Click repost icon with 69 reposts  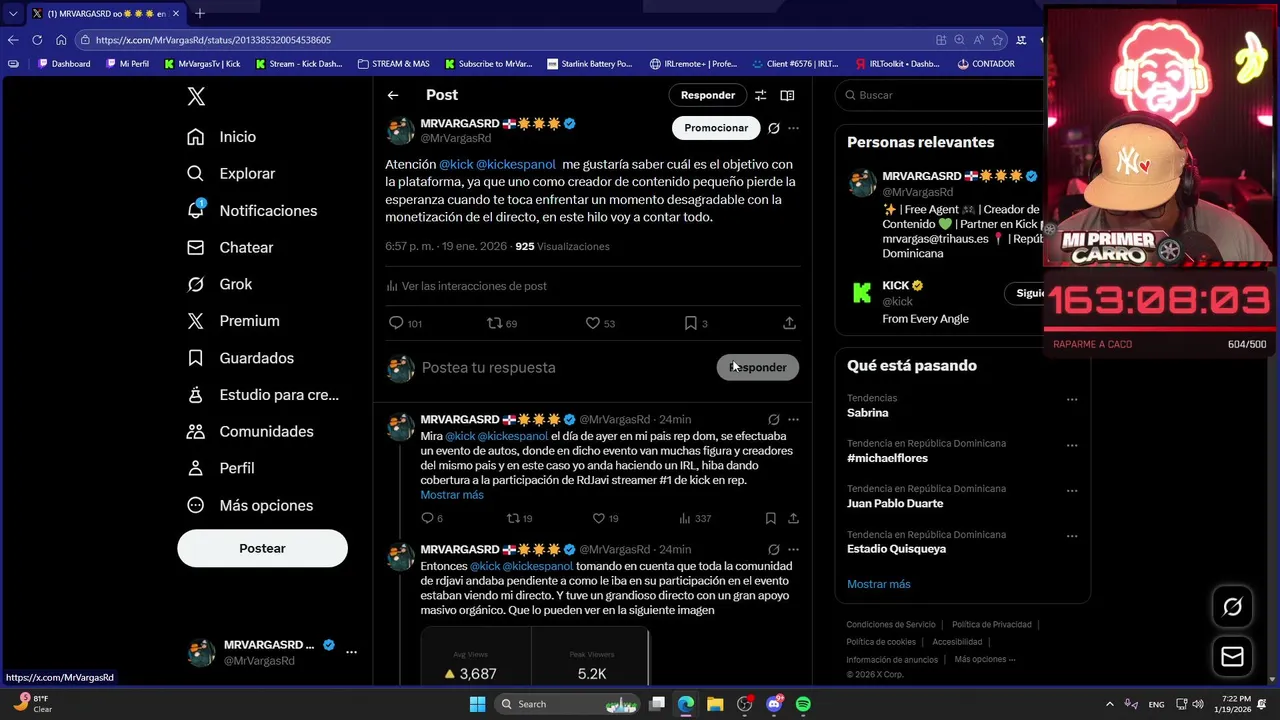[x=494, y=323]
